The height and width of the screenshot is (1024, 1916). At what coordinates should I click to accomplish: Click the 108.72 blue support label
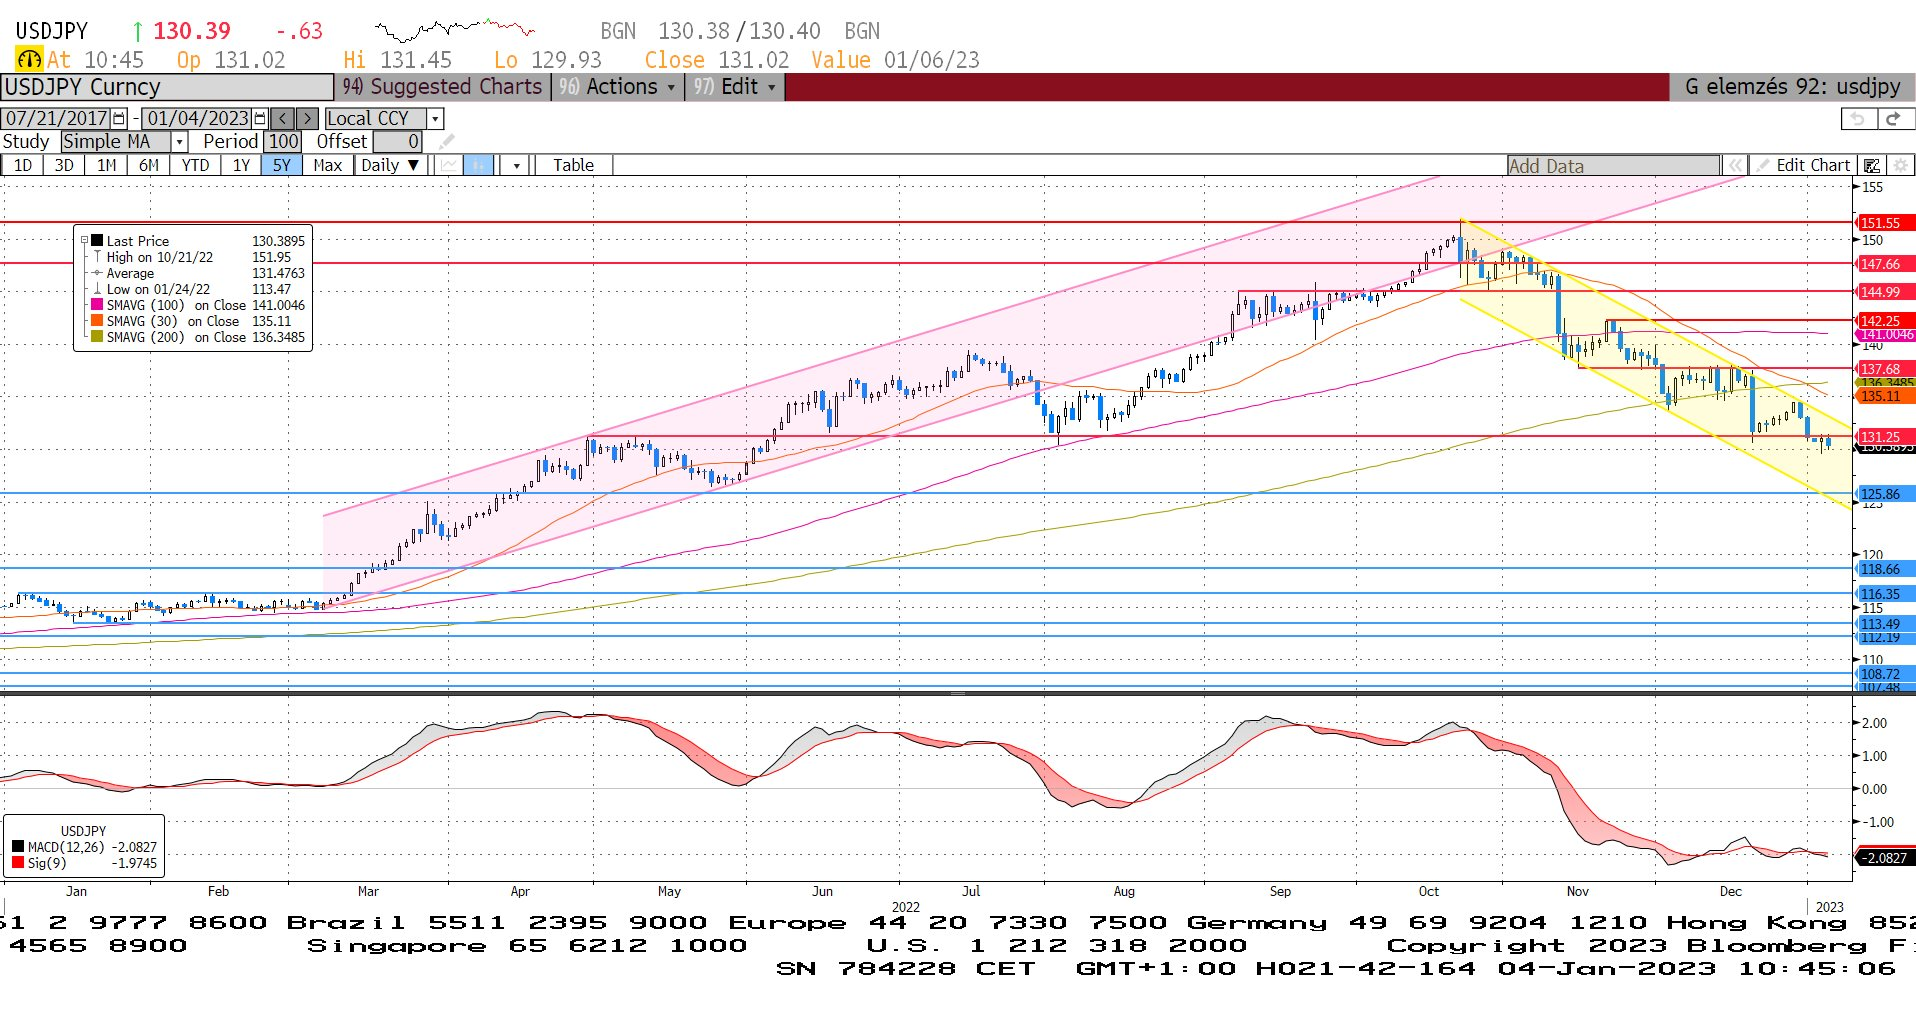(1884, 674)
